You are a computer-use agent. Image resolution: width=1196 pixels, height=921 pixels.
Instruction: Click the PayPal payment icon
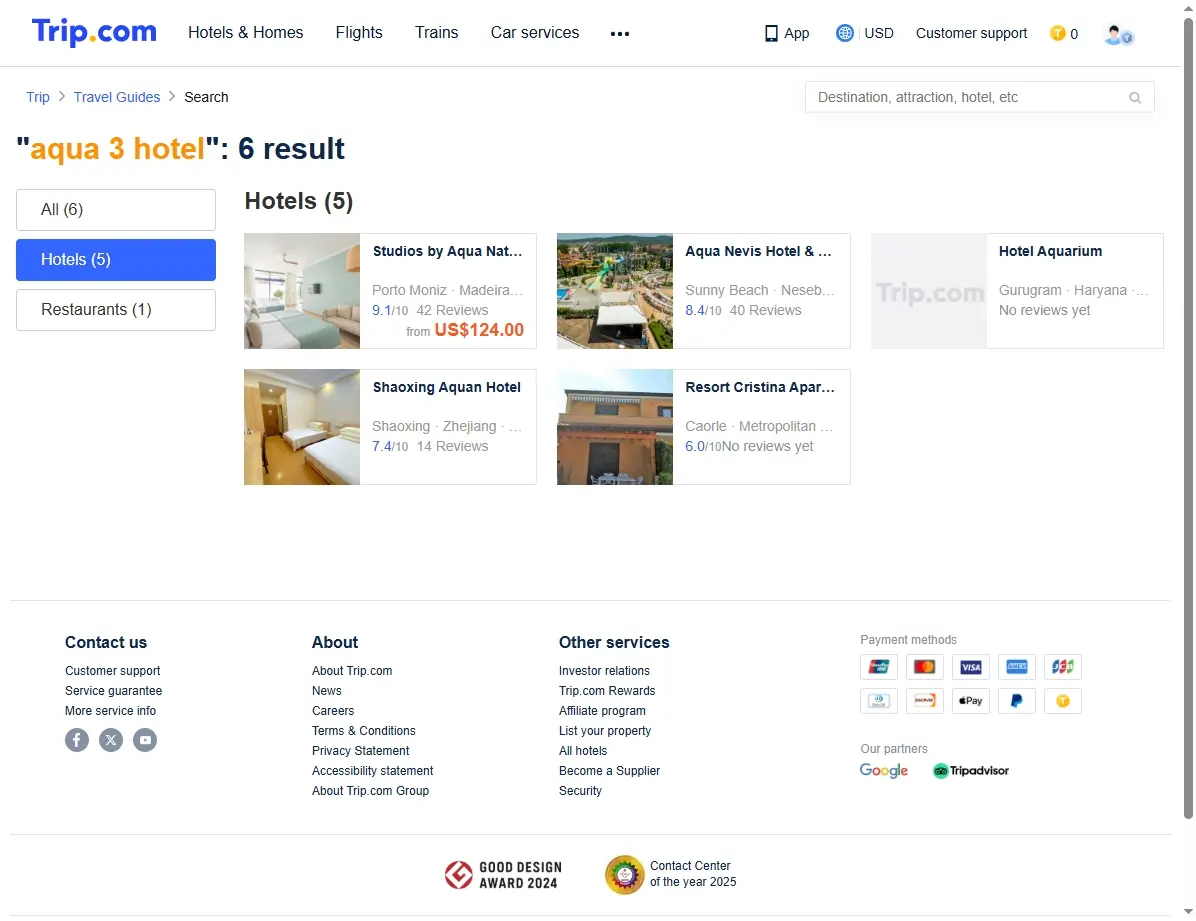click(x=1017, y=700)
